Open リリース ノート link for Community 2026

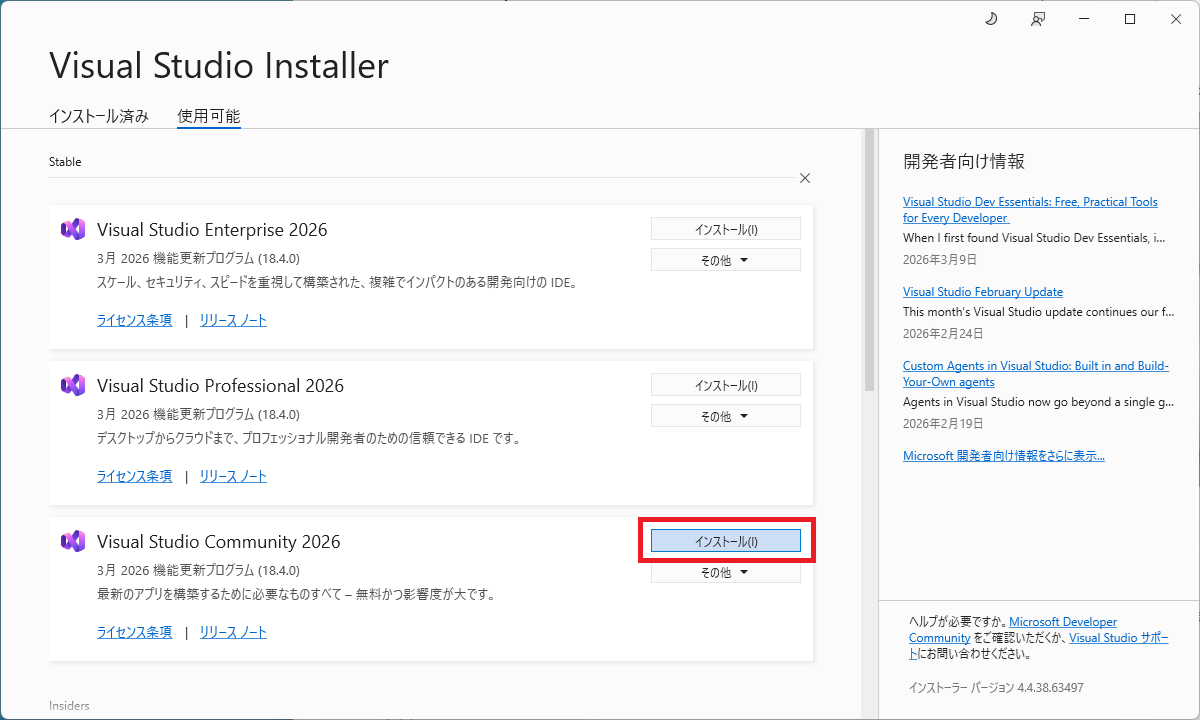coord(233,632)
